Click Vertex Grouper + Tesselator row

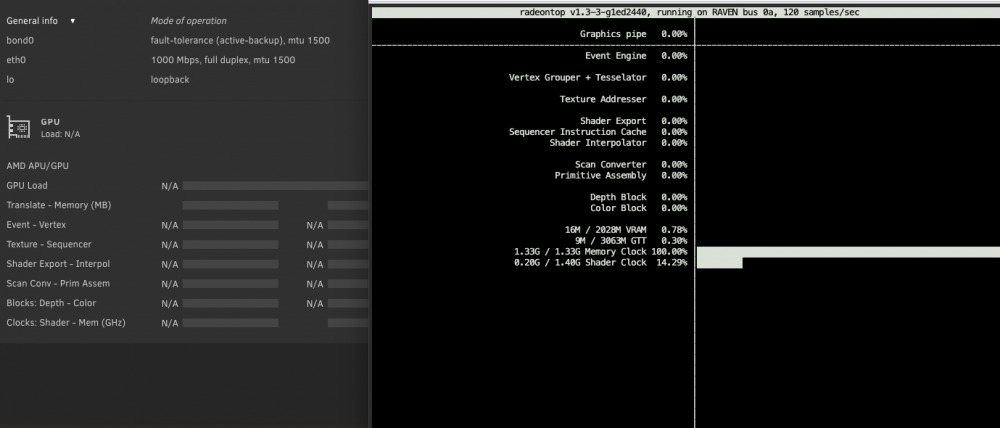tap(598, 77)
